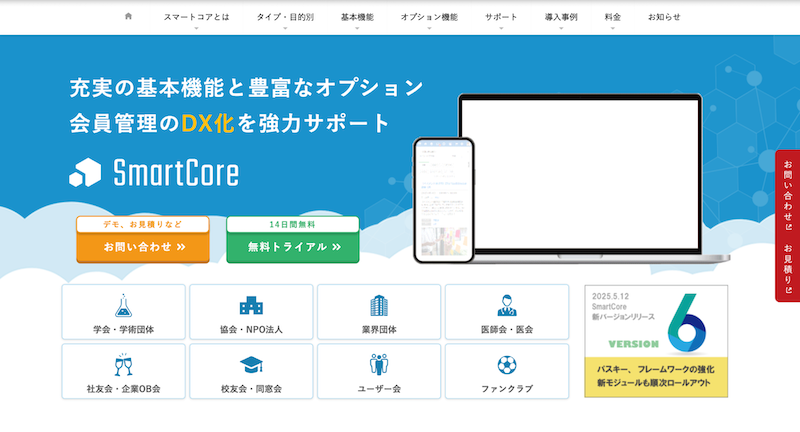This screenshot has height=432, width=800.
Task: Go to the お知らせ menu item
Action: click(x=664, y=18)
